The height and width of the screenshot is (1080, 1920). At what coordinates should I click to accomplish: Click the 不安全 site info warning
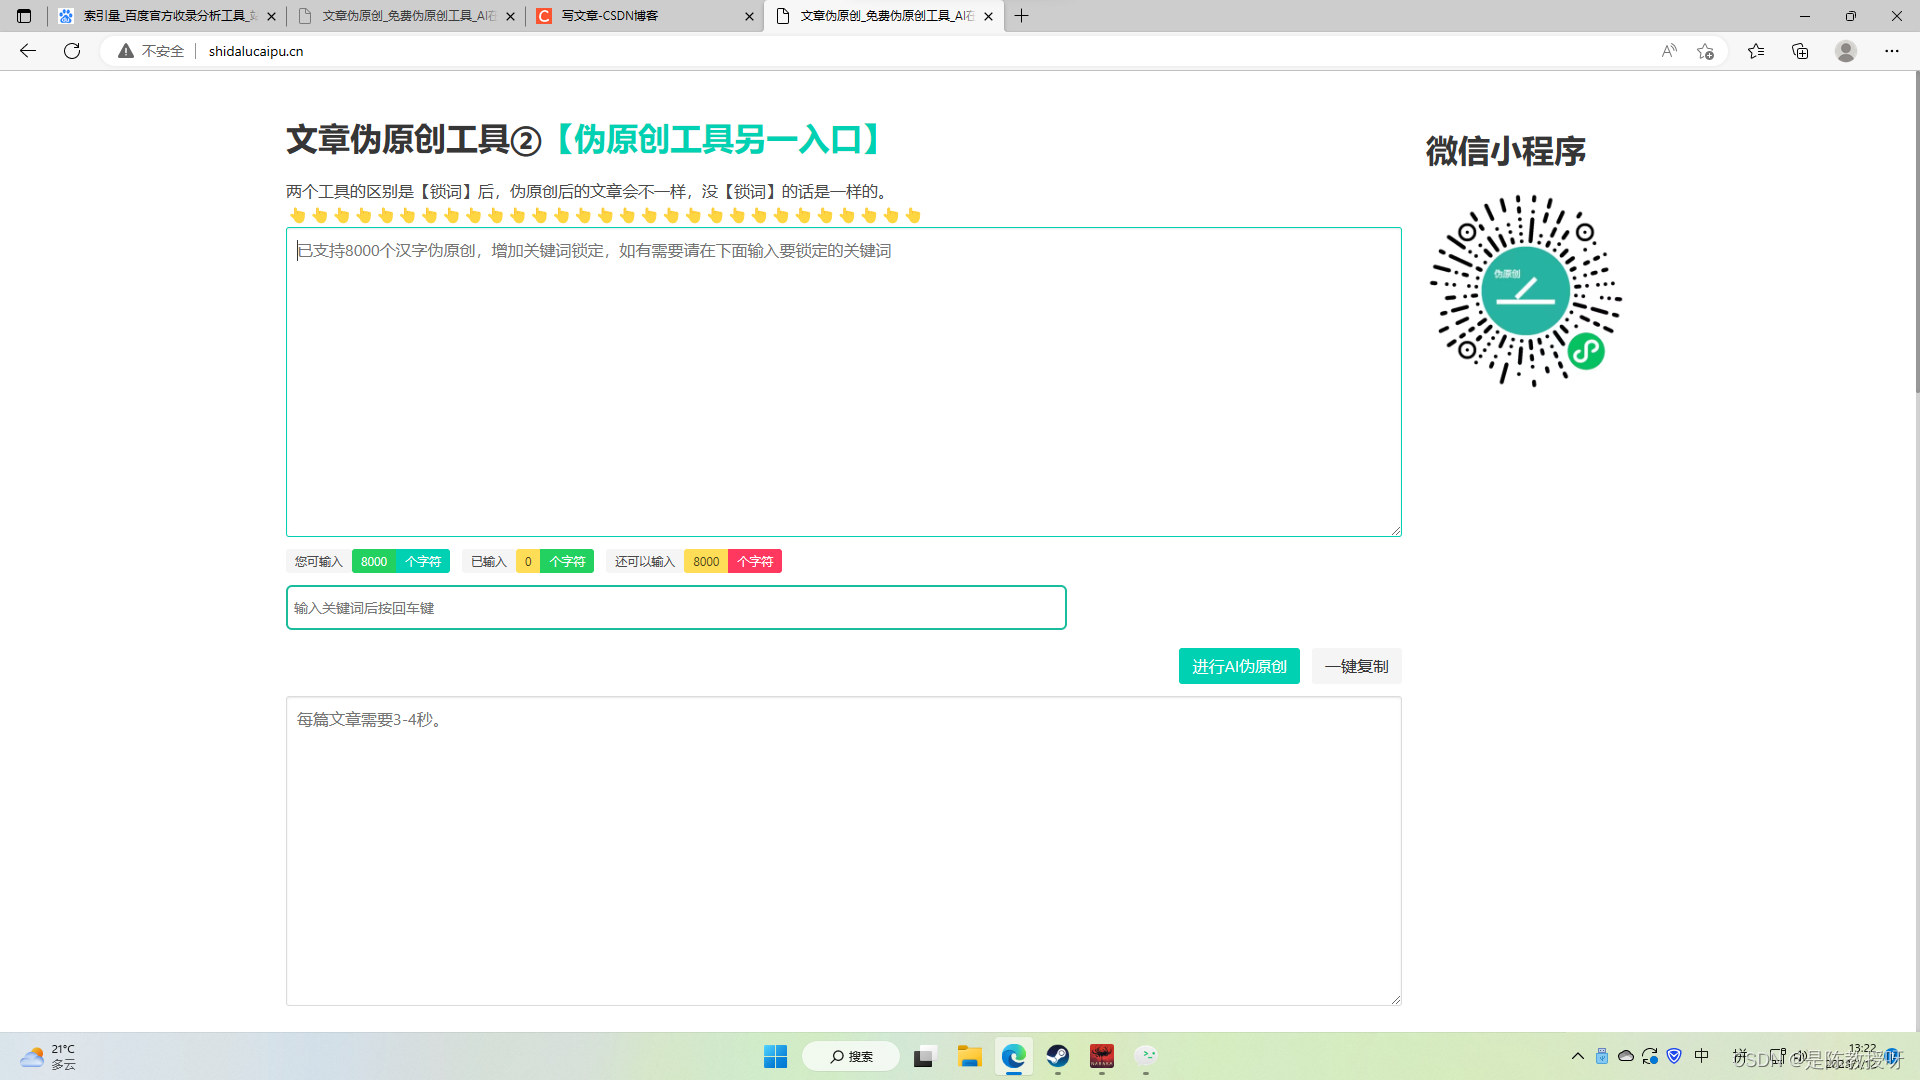[152, 51]
